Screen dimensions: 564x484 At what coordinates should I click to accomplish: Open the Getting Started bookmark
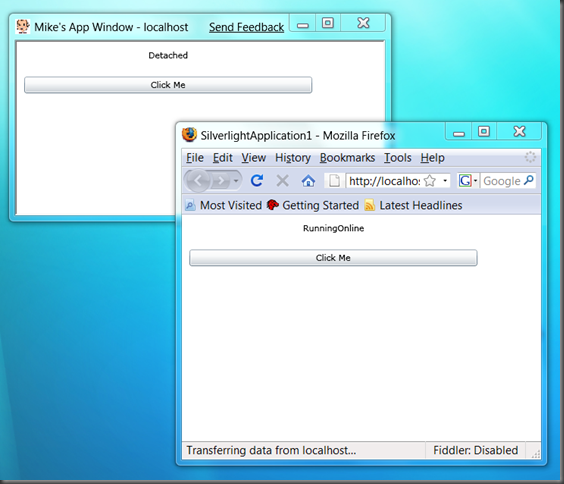click(313, 205)
